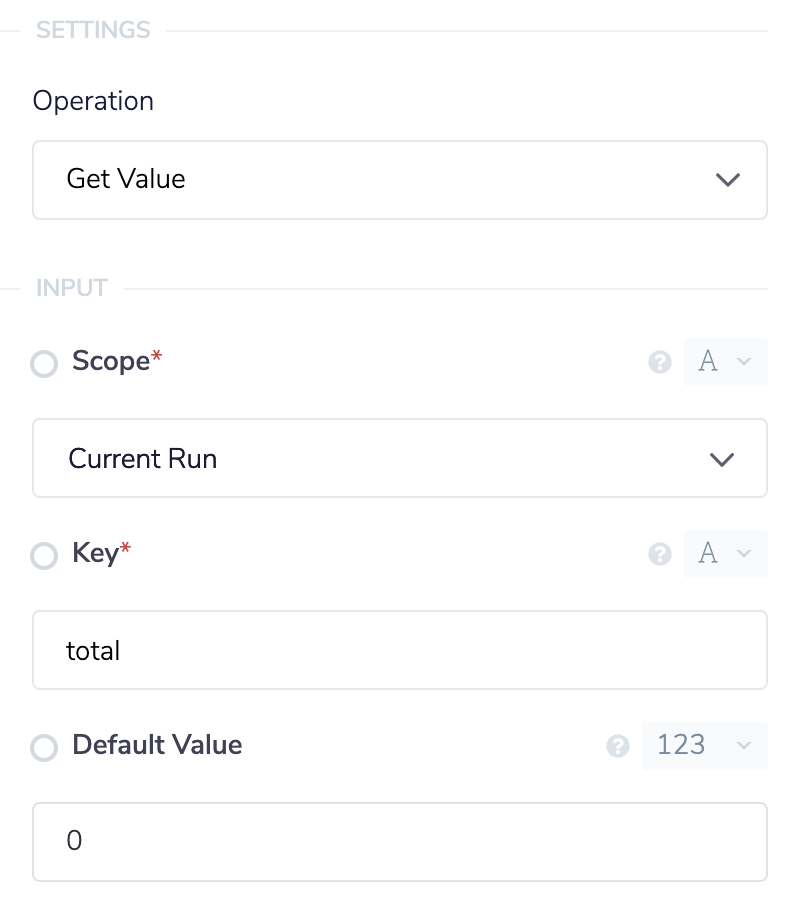Open the Default Value '123' type selector

click(704, 746)
